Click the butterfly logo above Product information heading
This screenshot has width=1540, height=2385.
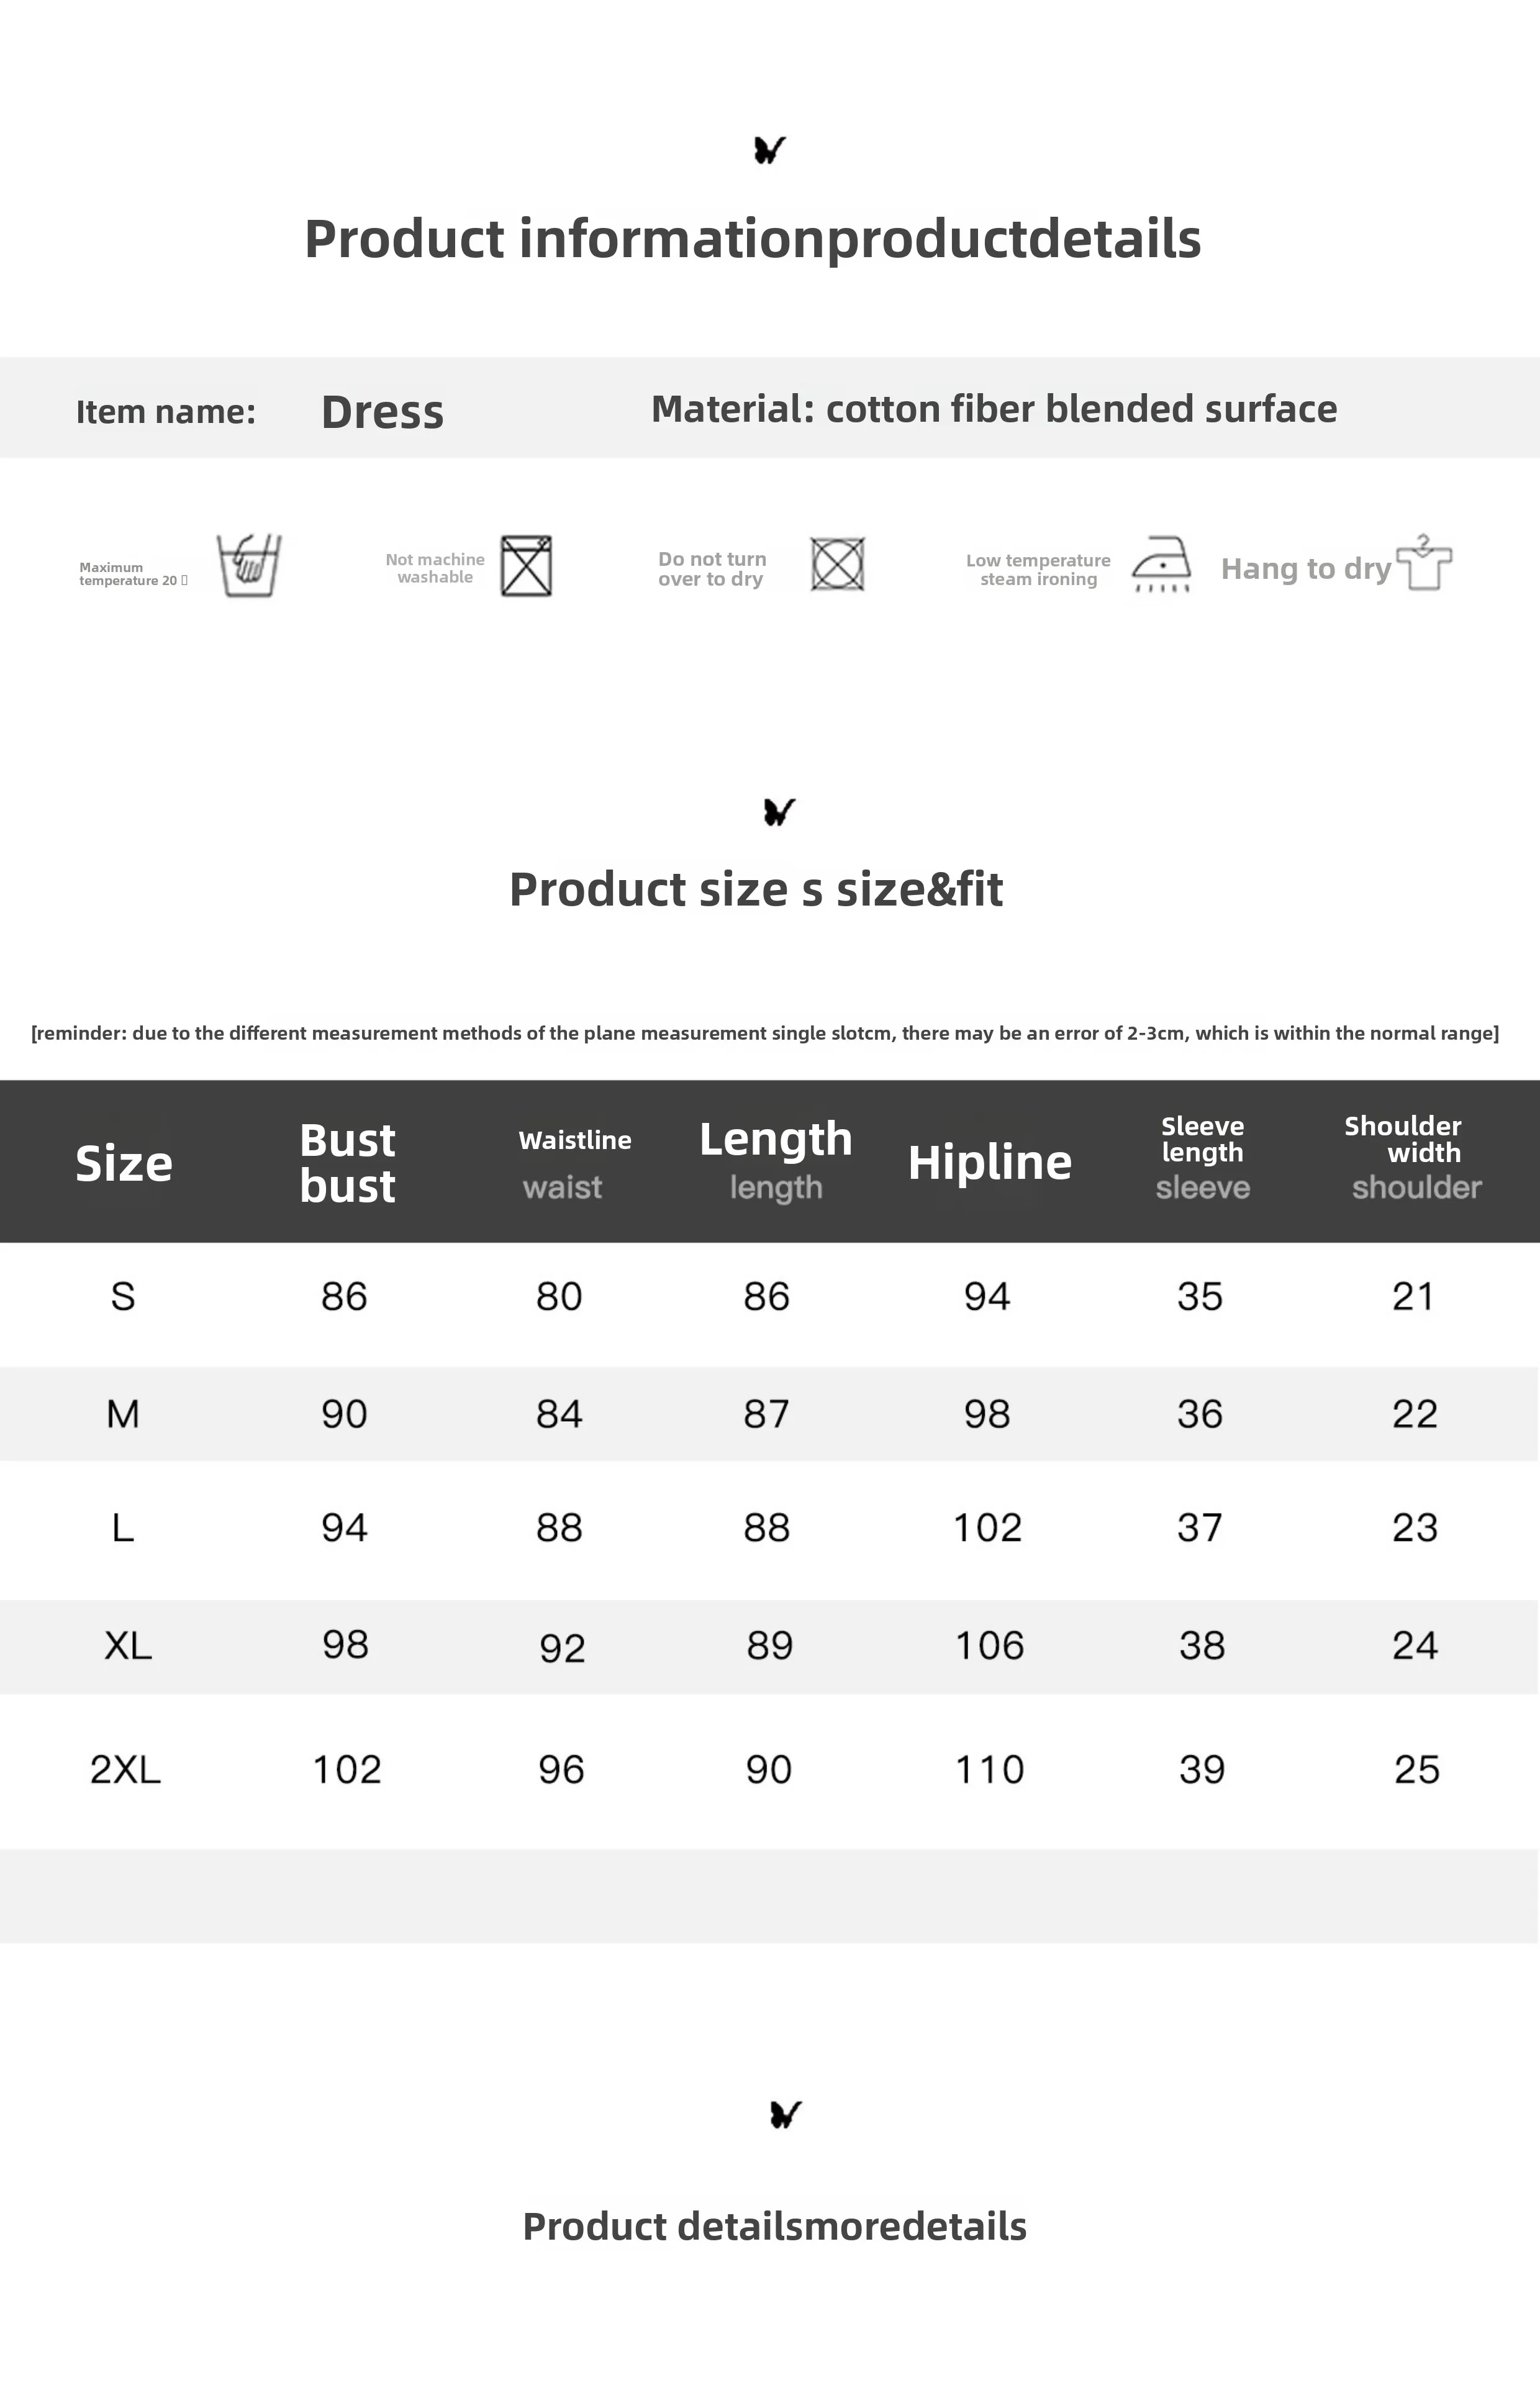769,150
